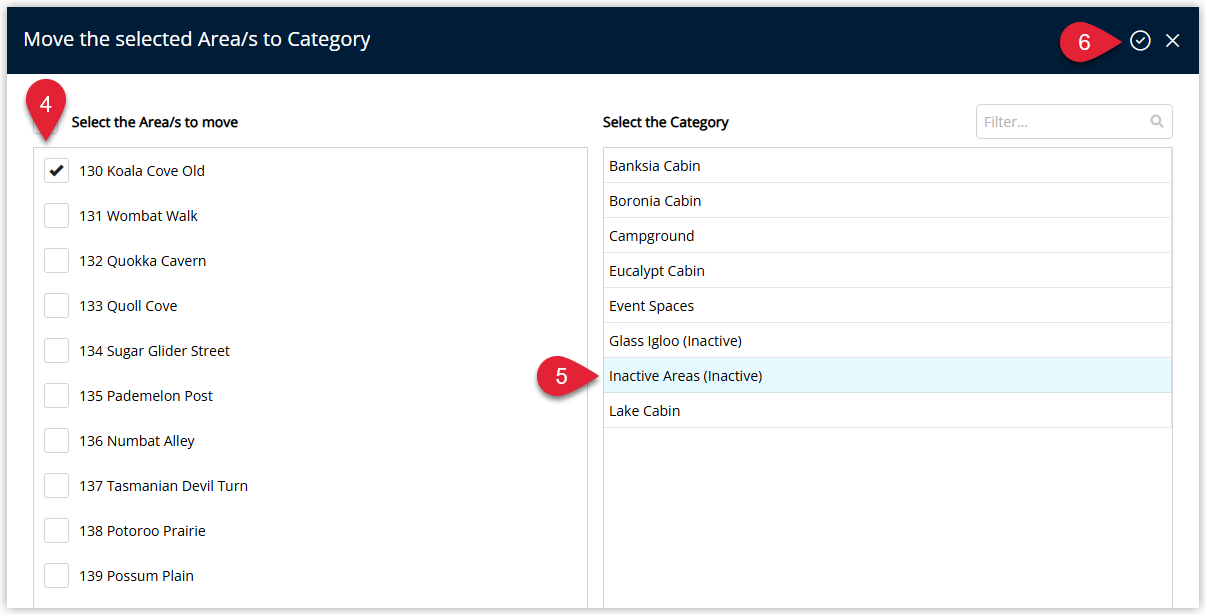The width and height of the screenshot is (1207, 616).
Task: Click the 137 Tasmanian Devil Turn label
Action: [x=164, y=486]
